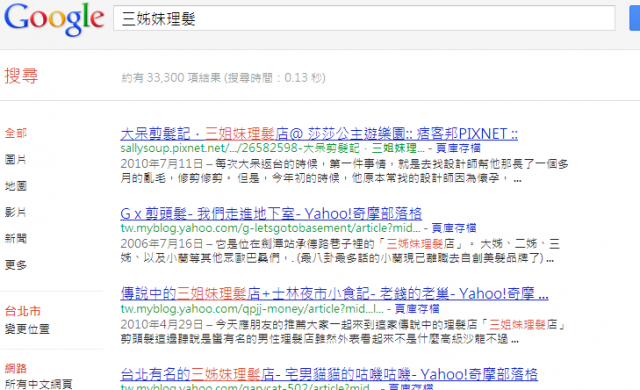The image size is (640, 390).
Task: Open cached page for qpjj-money result
Action: [x=417, y=309]
